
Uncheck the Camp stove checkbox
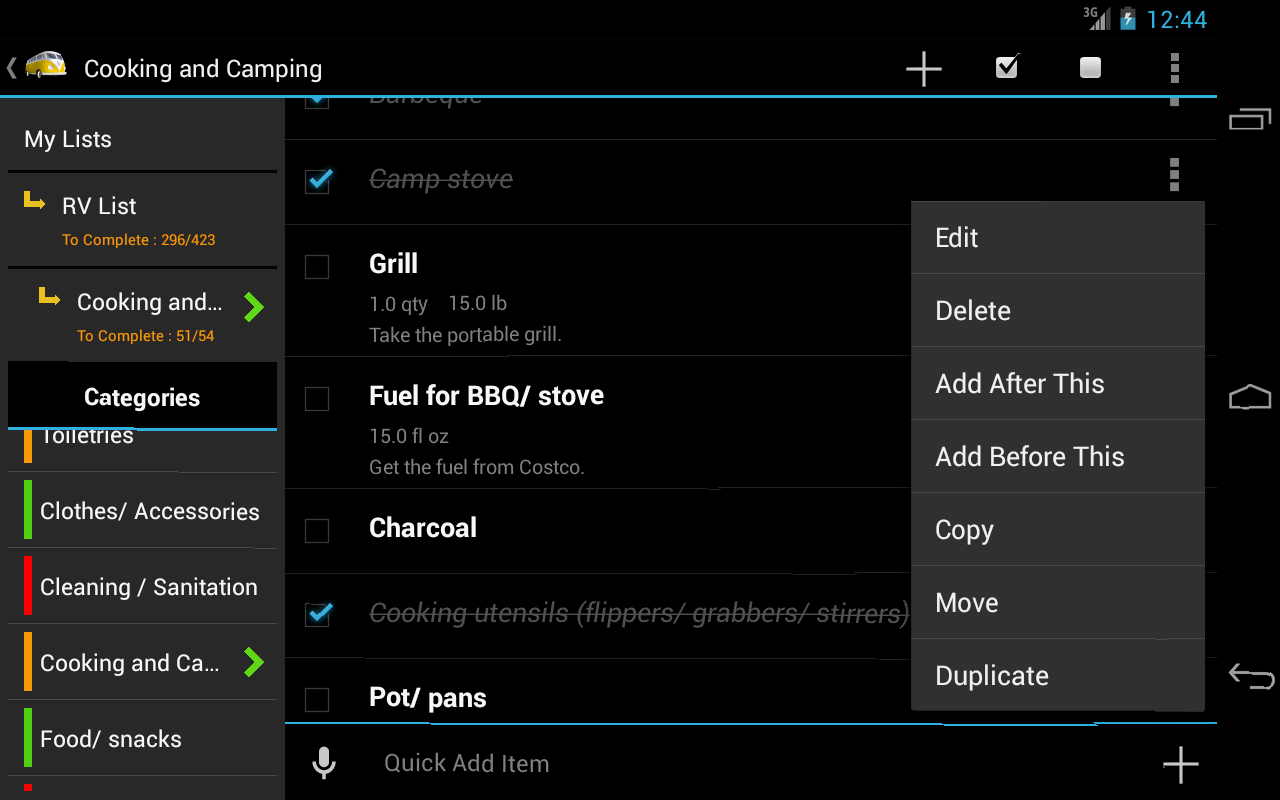(317, 181)
